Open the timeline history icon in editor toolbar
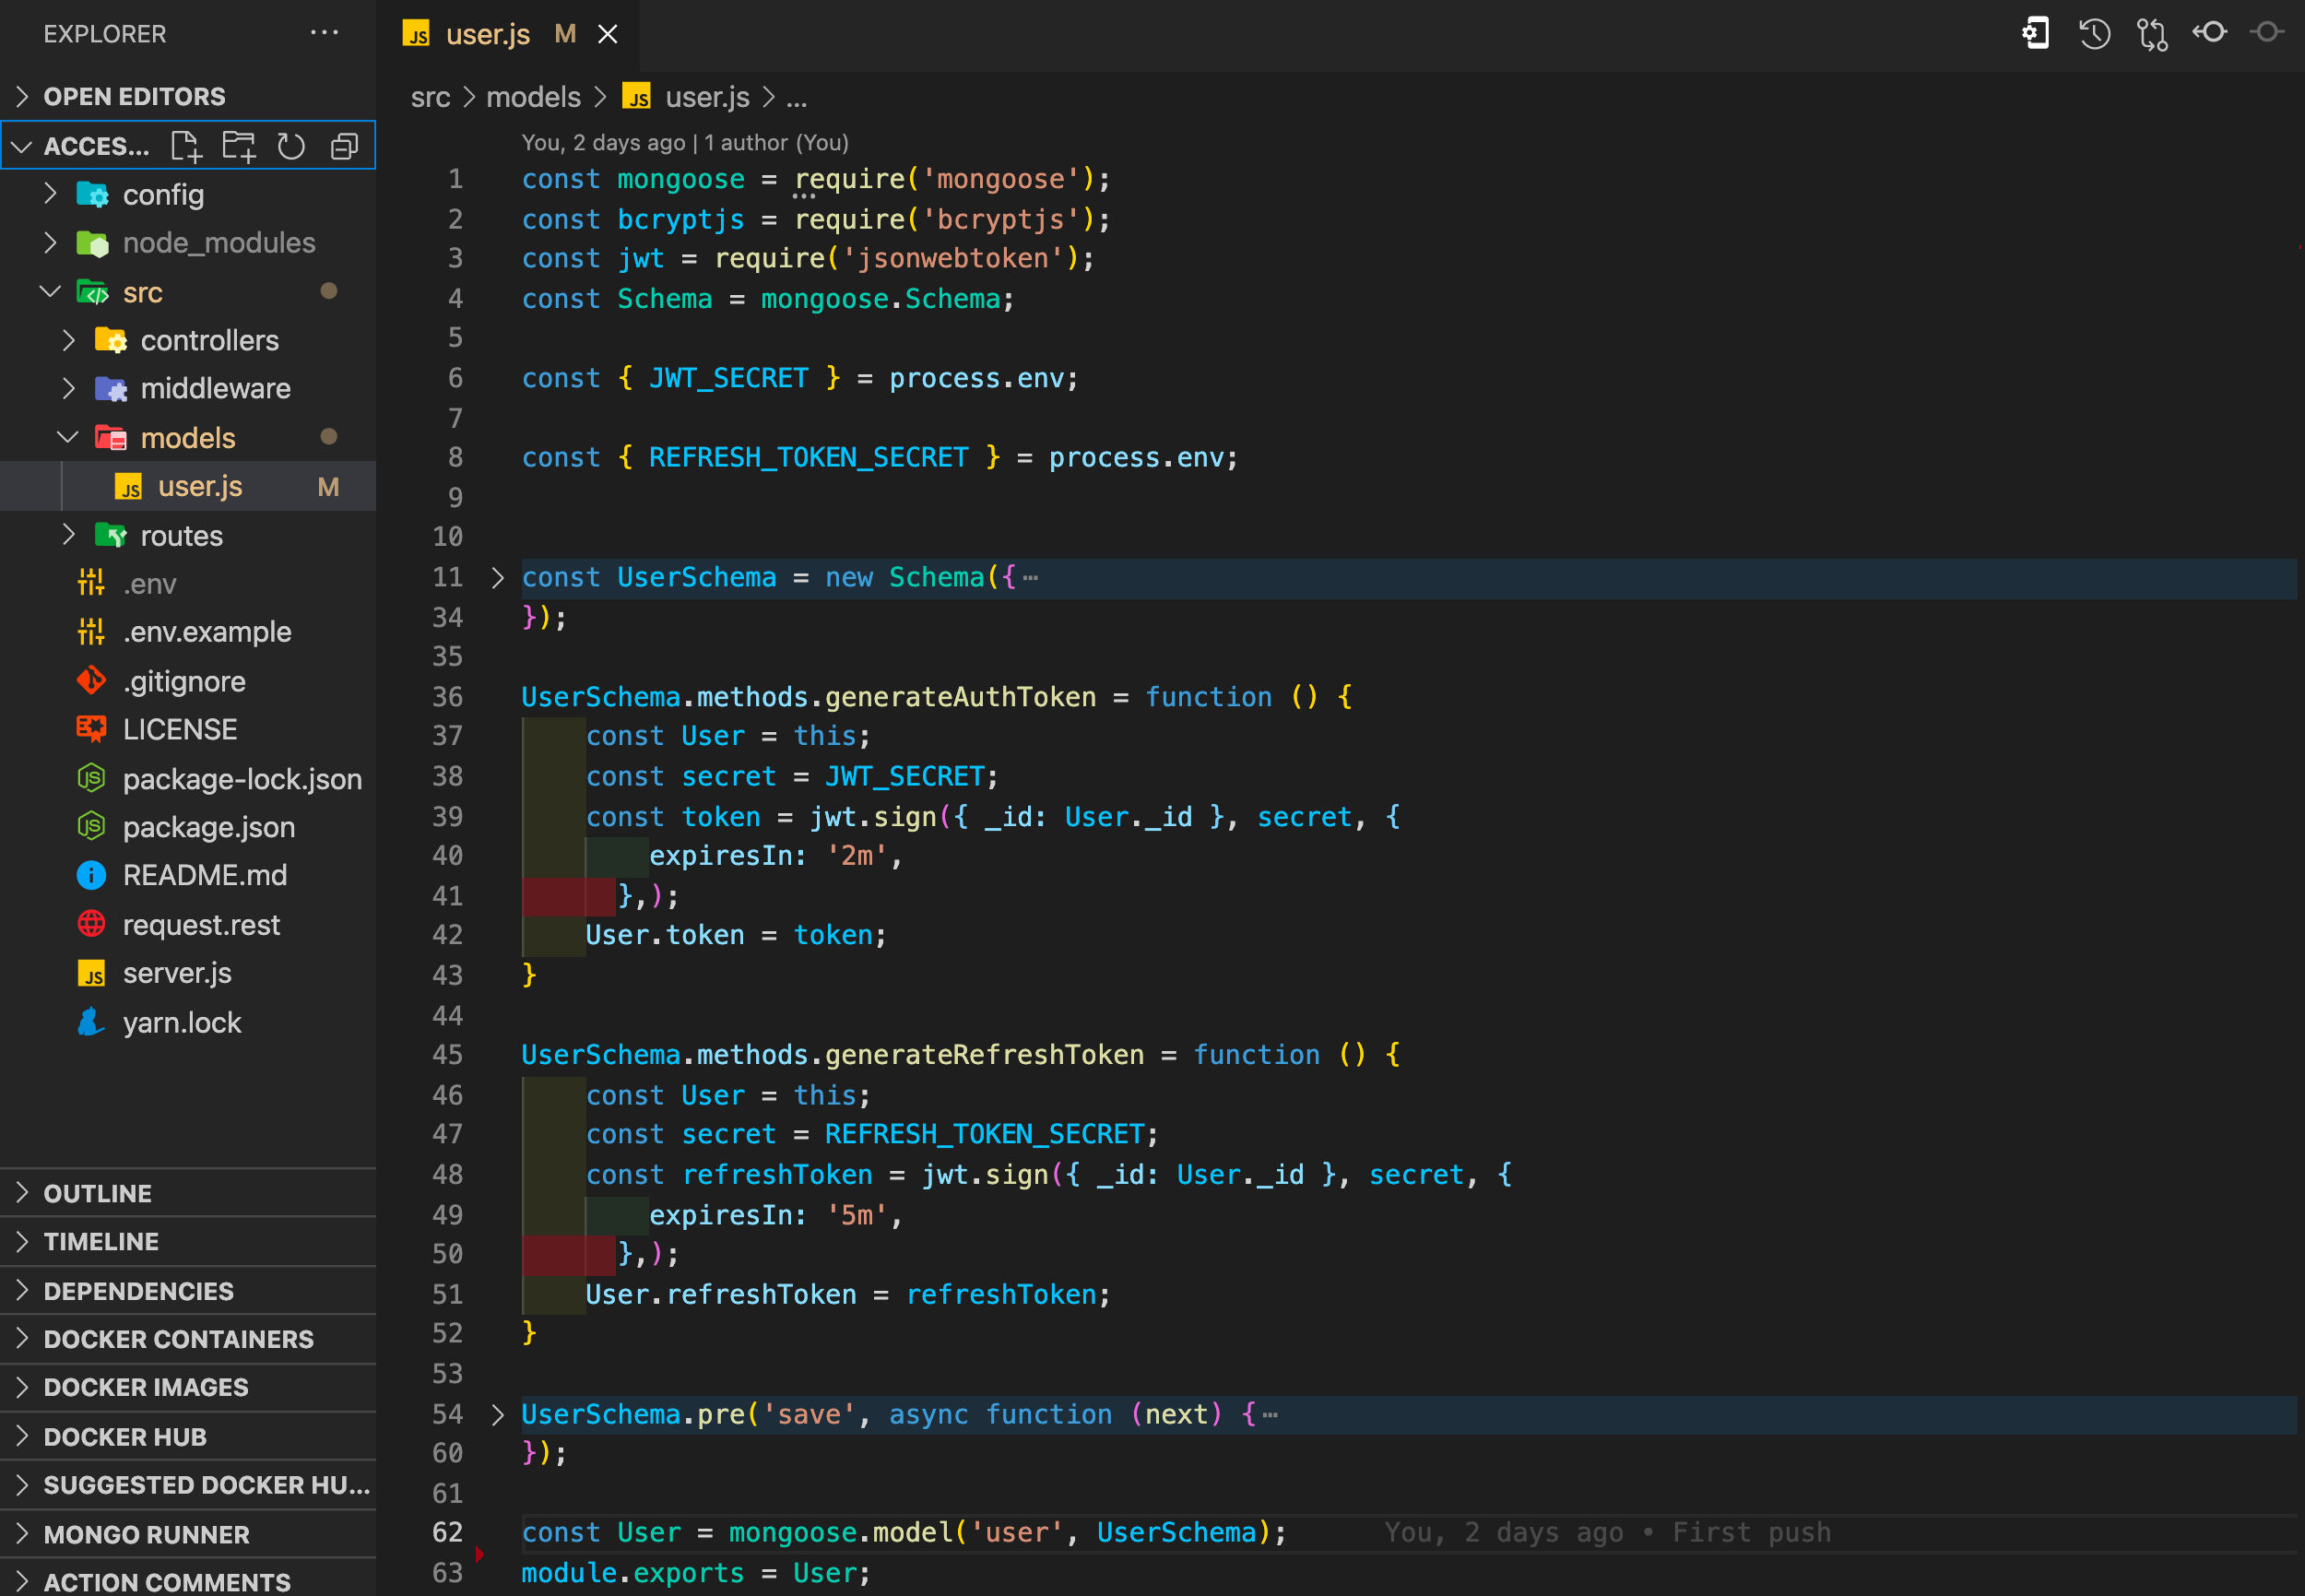This screenshot has width=2305, height=1596. click(2093, 33)
